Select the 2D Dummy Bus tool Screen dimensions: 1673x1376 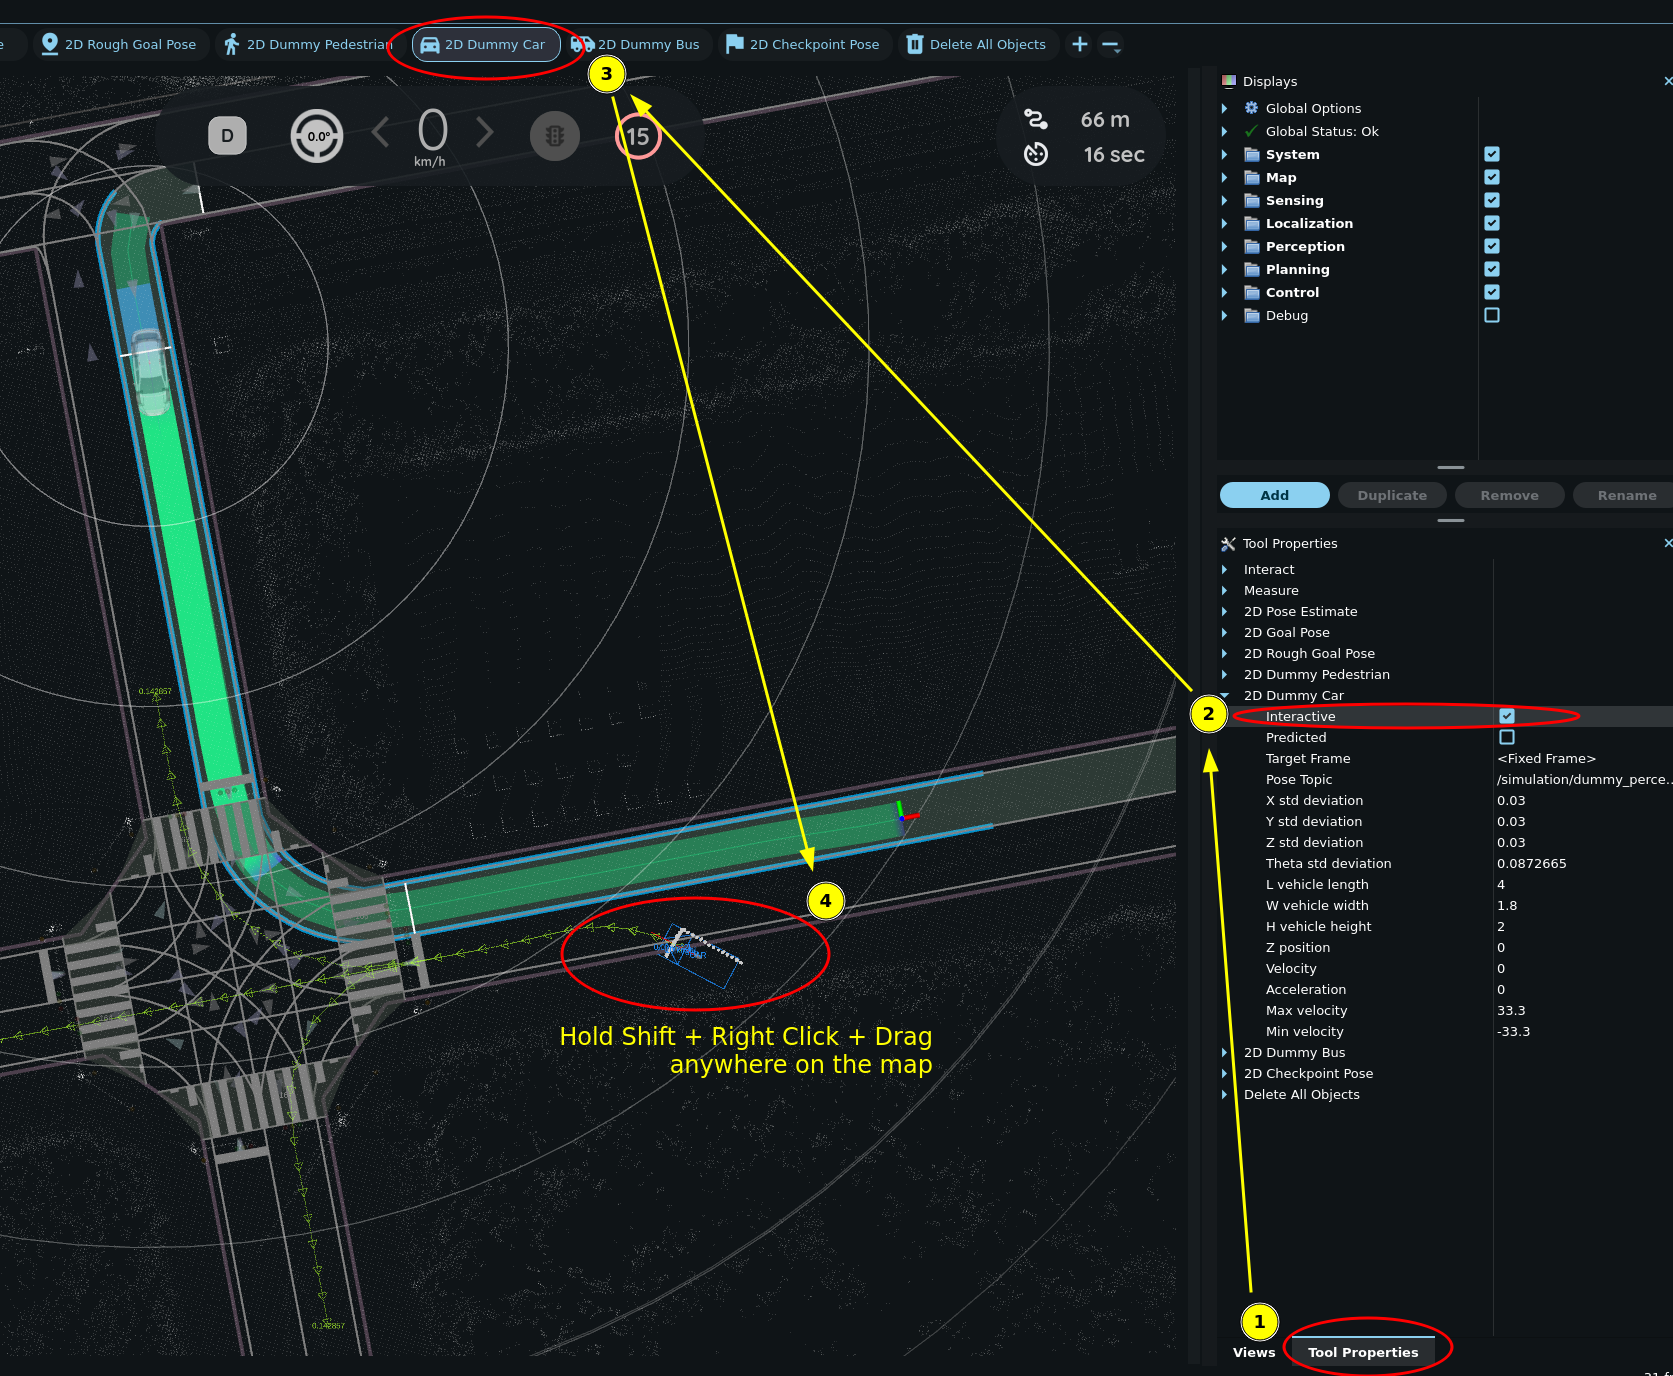pyautogui.click(x=636, y=45)
